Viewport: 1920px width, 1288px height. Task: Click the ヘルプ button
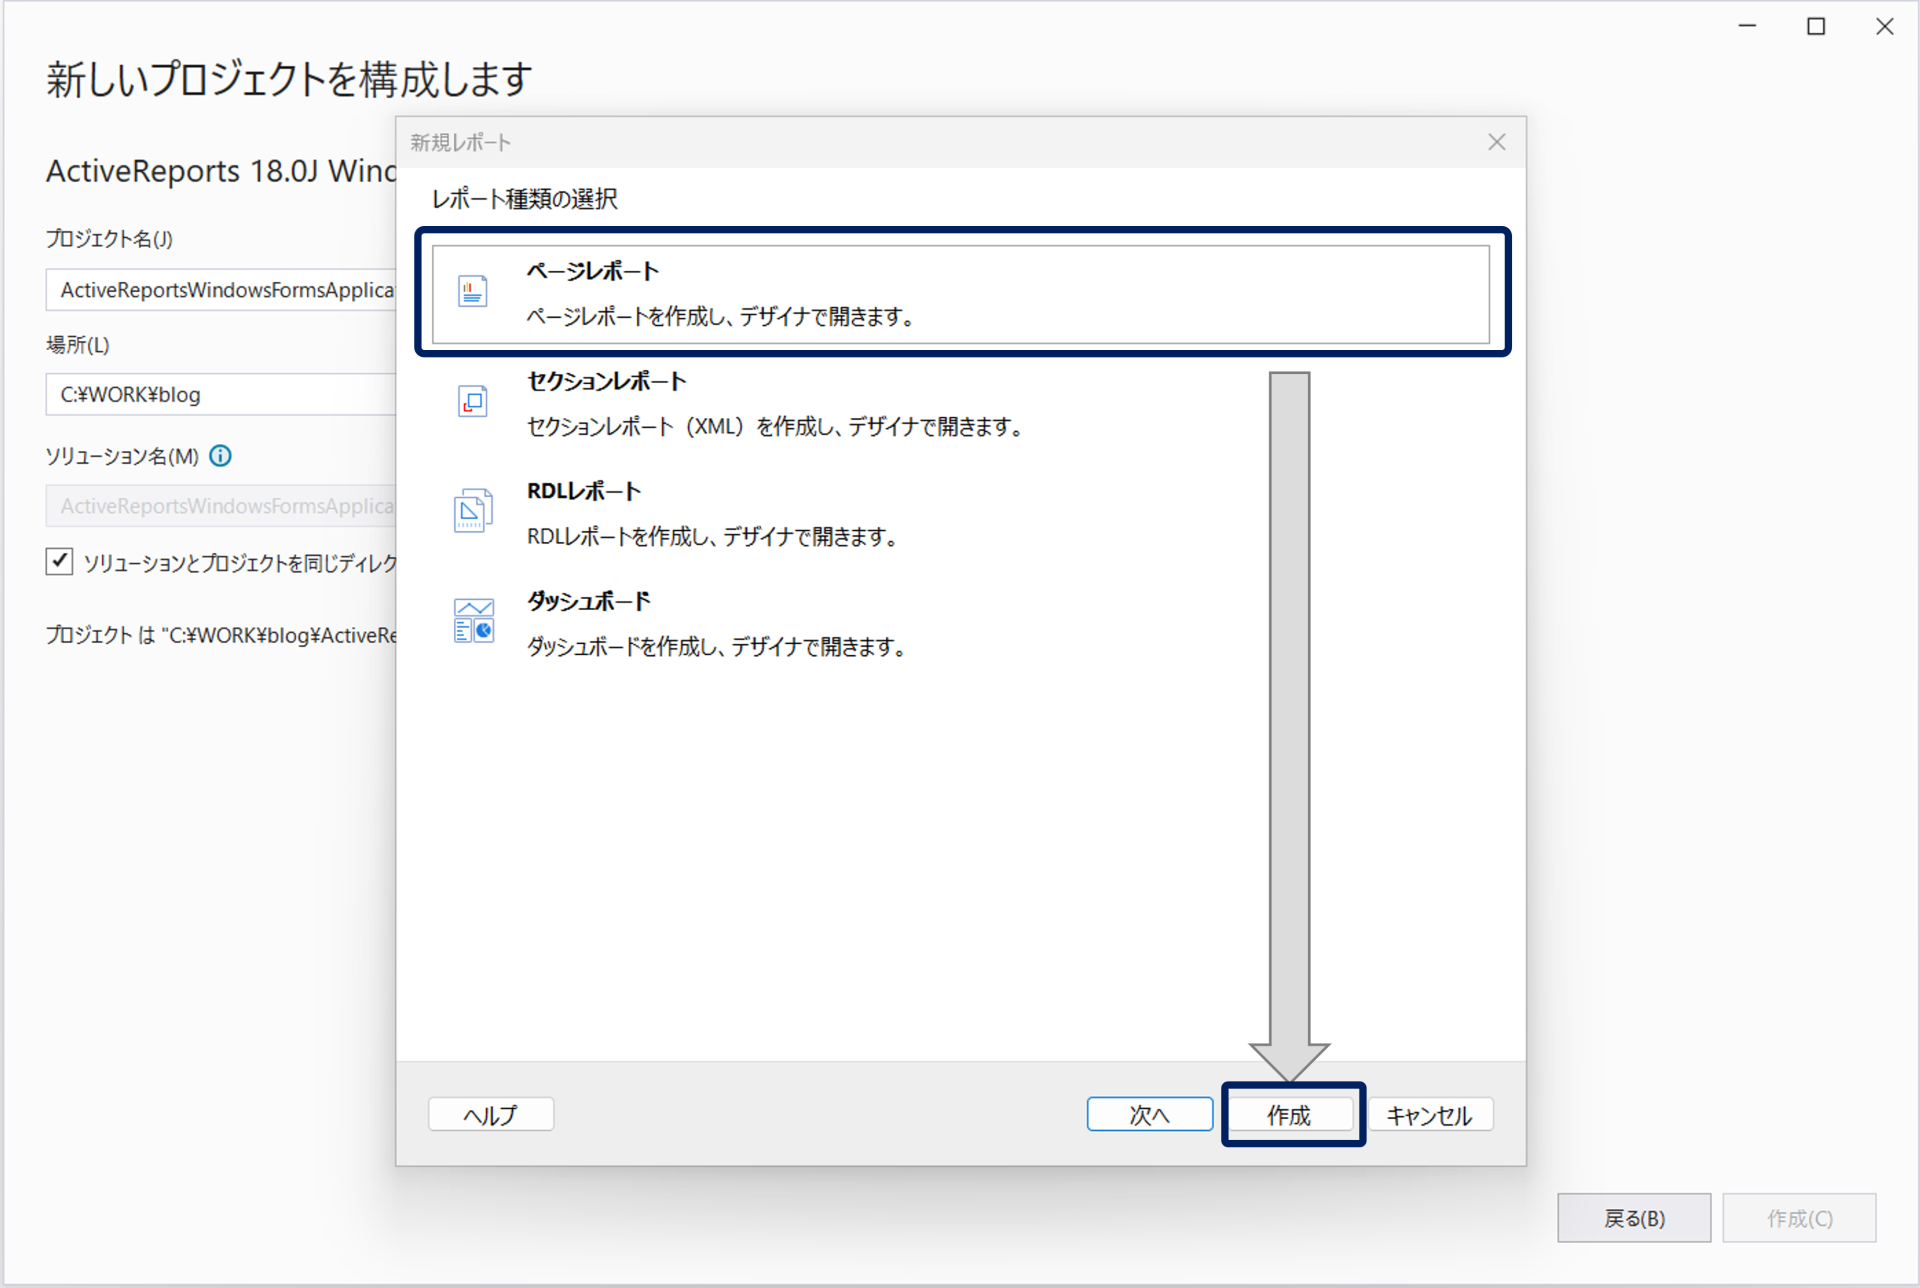pos(491,1114)
